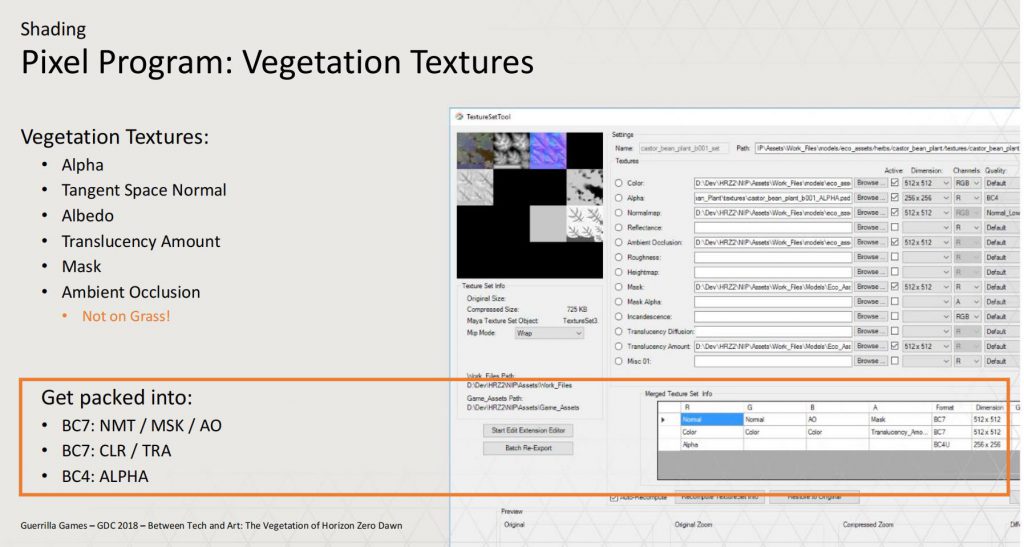Uncheck the Active checkbox for Alpha
Image resolution: width=1024 pixels, height=547 pixels.
click(x=895, y=198)
